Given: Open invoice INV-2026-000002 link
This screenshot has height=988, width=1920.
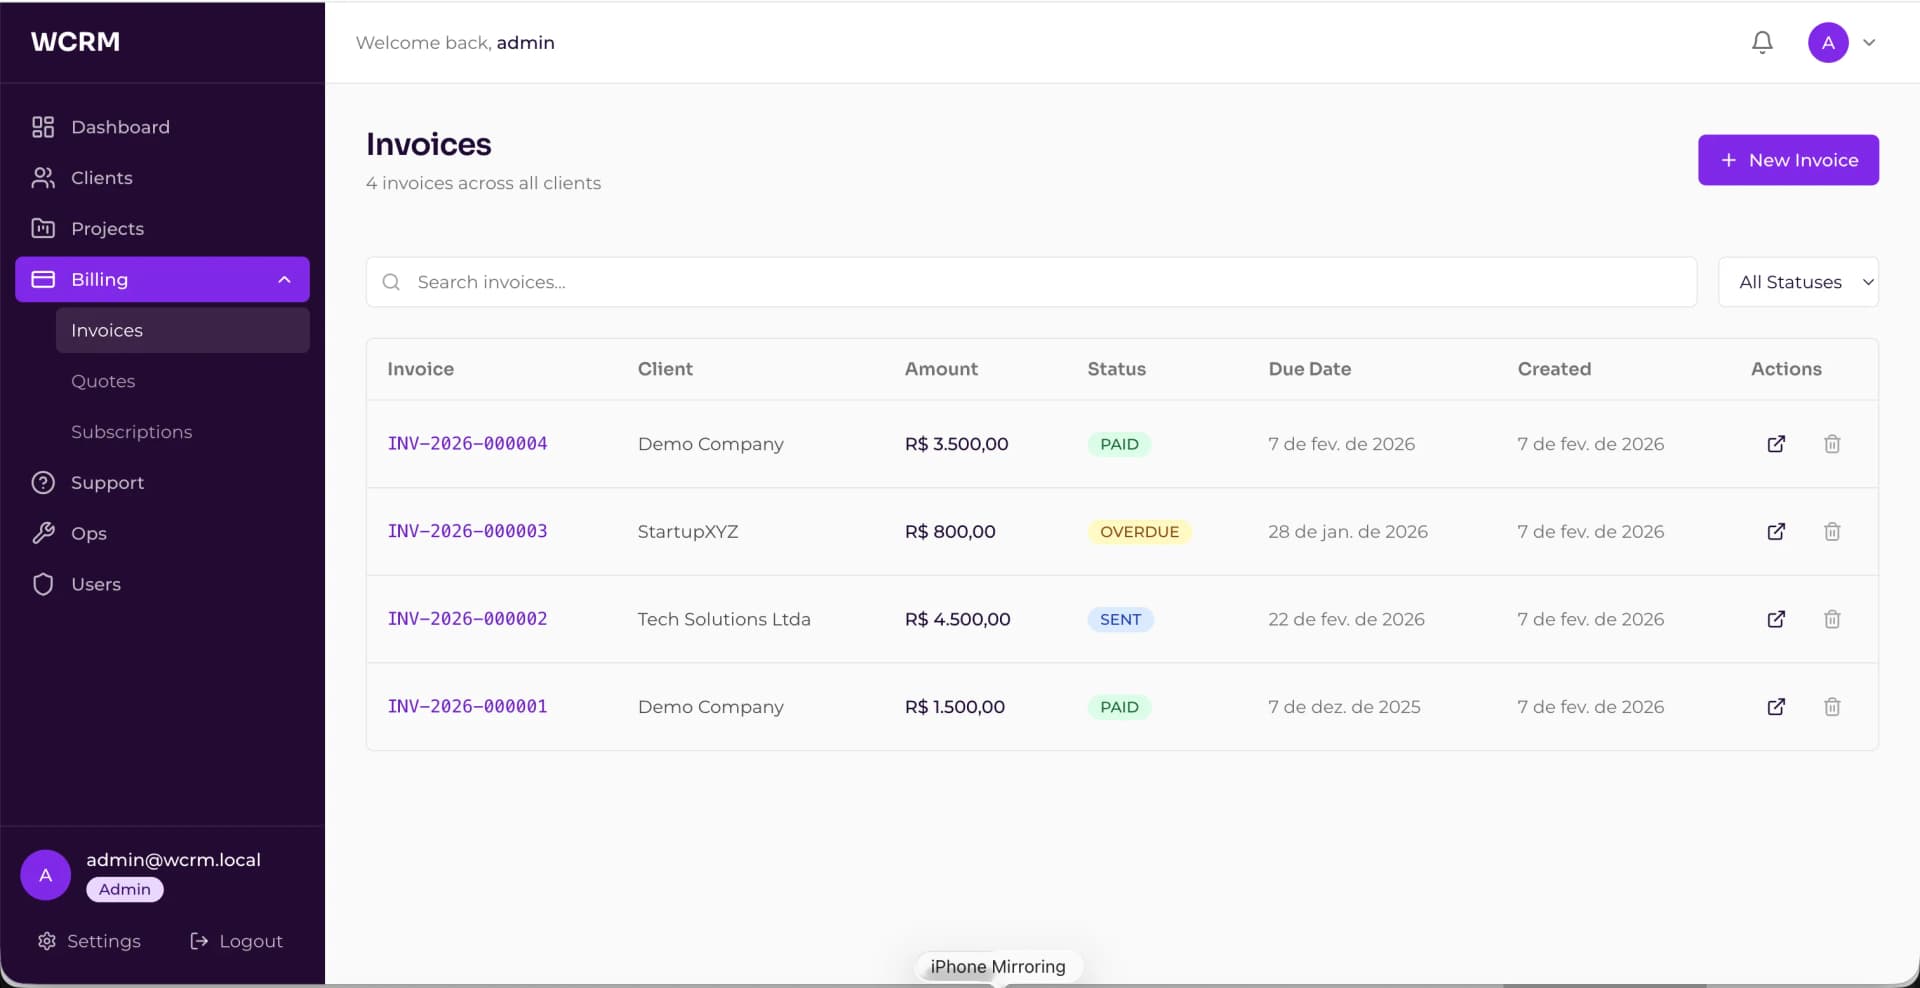Looking at the screenshot, I should coord(467,619).
